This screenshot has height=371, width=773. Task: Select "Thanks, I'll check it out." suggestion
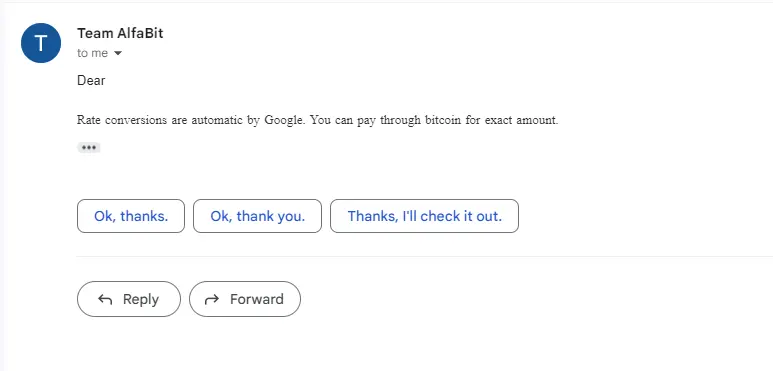pos(424,216)
